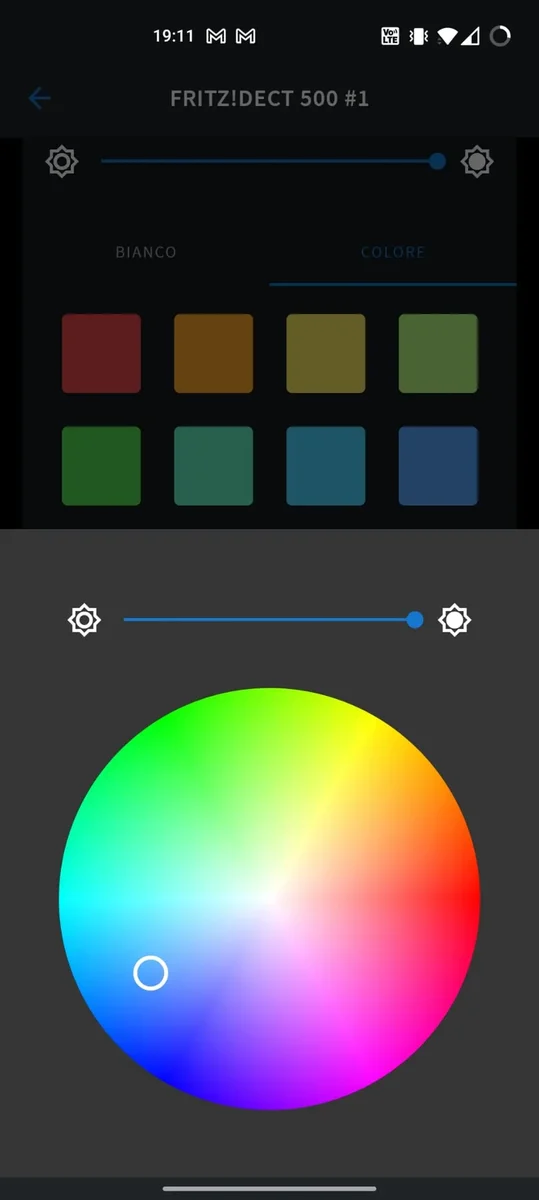This screenshot has width=539, height=1200.
Task: Tap the high brightness icon in bottom sheet
Action: pyautogui.click(x=455, y=620)
